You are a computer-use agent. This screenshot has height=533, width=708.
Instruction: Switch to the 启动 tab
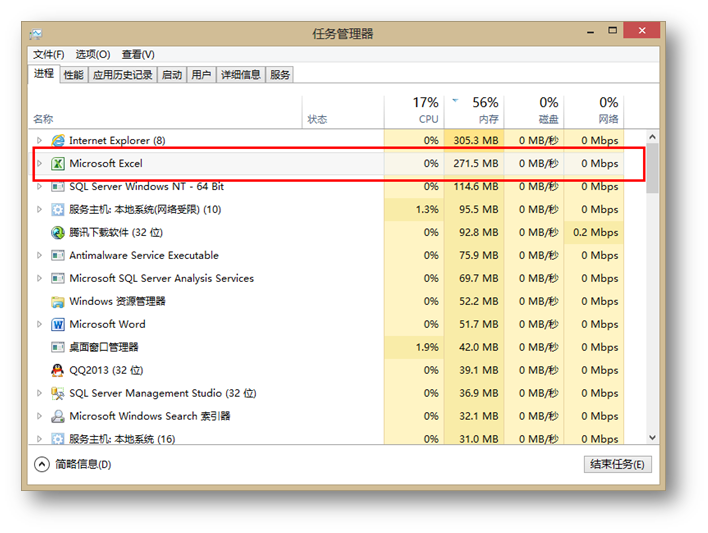point(172,75)
